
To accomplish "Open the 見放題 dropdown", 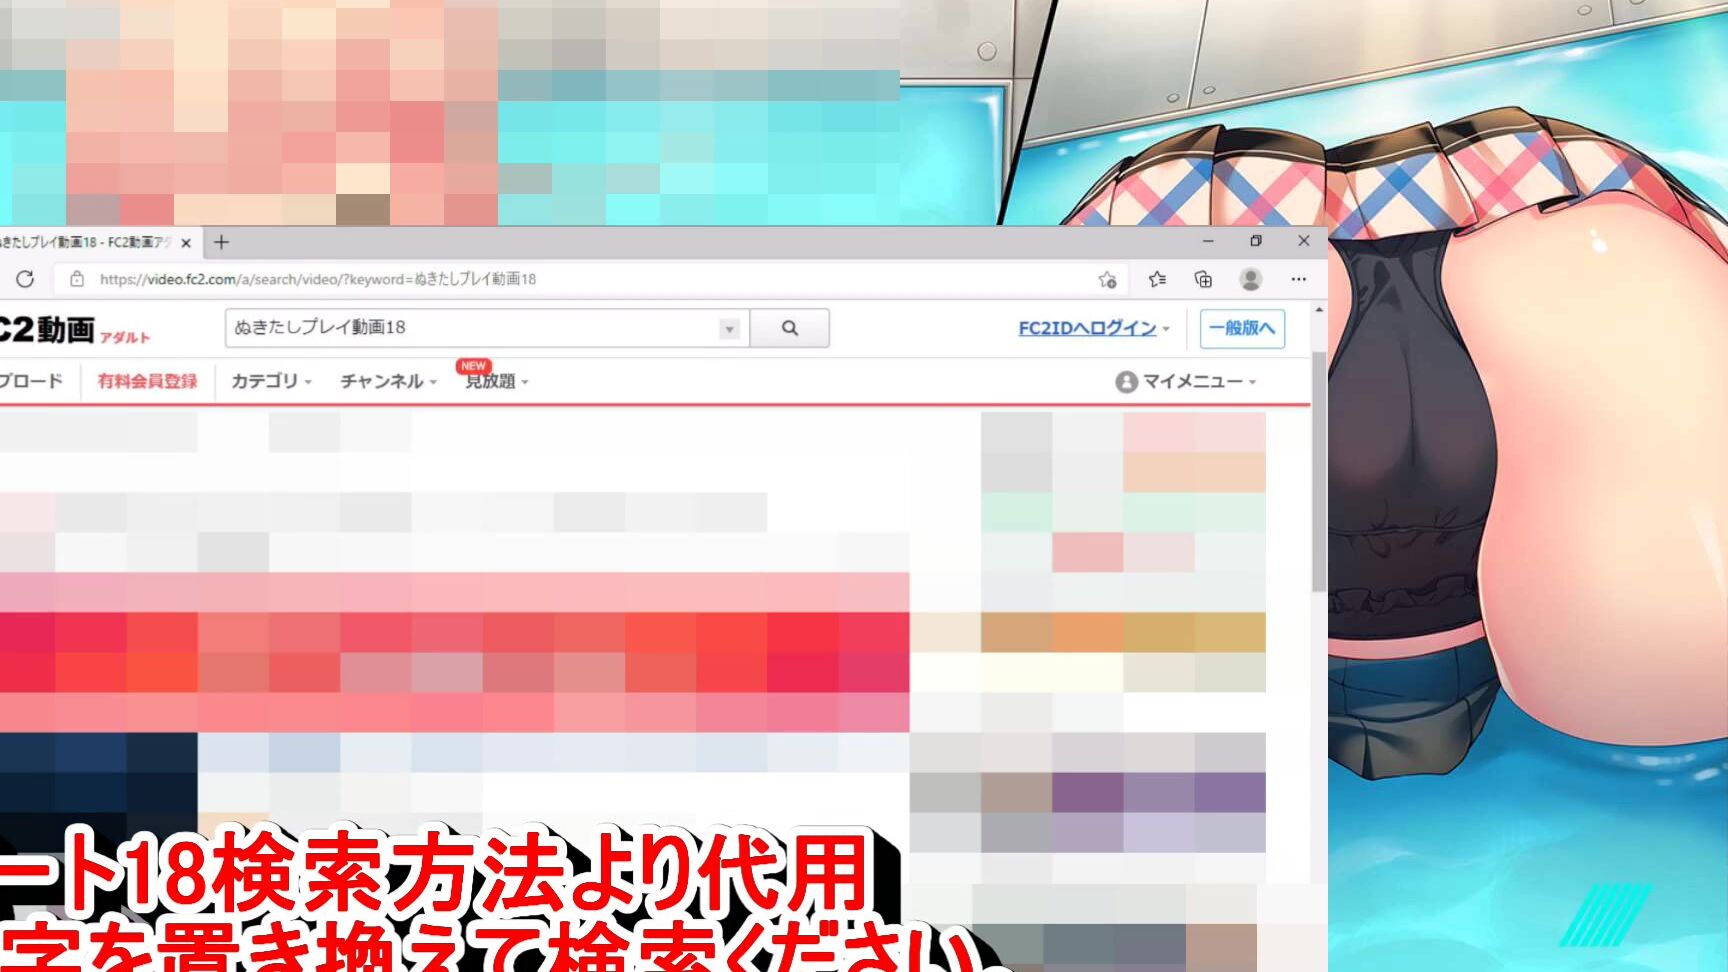I will [x=490, y=382].
